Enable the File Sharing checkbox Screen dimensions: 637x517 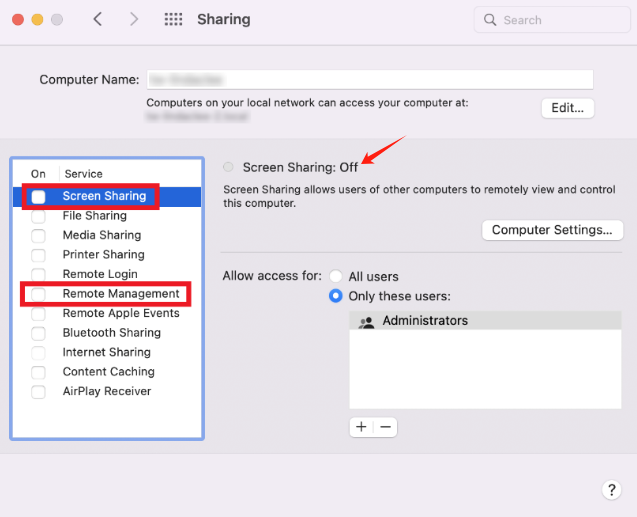pos(38,216)
